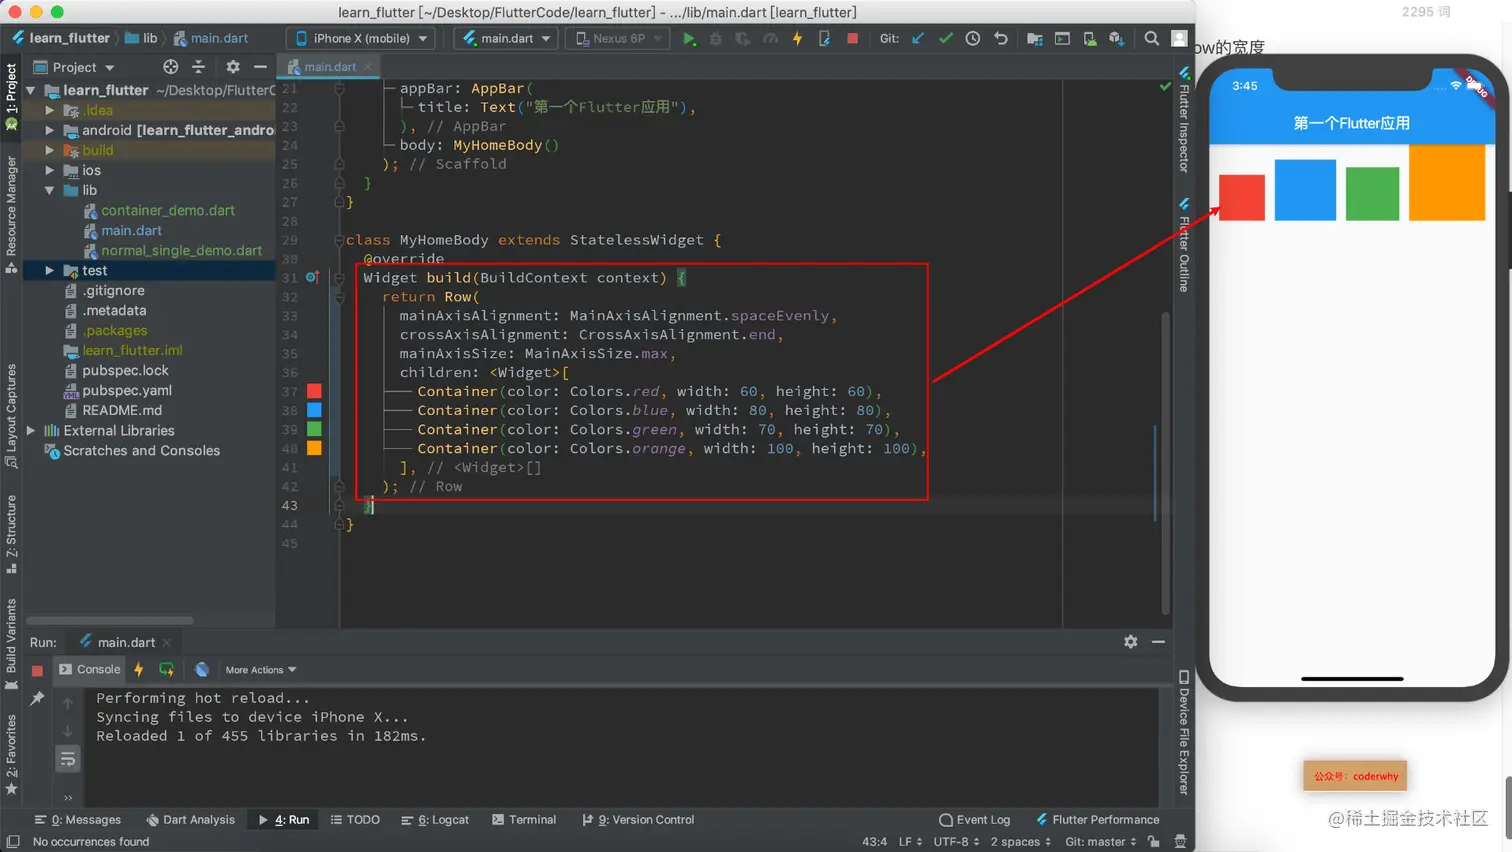Open the AVD Manager icon
This screenshot has width=1512, height=852.
(1090, 39)
